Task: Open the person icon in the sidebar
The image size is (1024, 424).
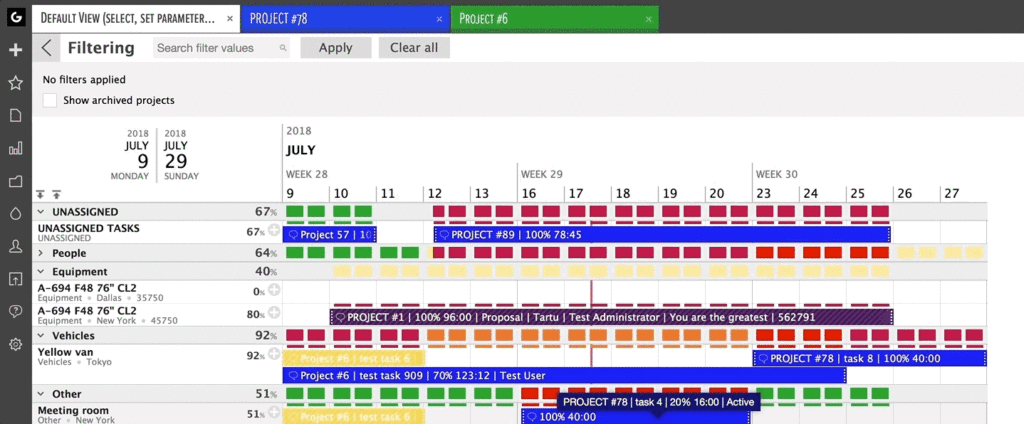Action: tap(16, 246)
